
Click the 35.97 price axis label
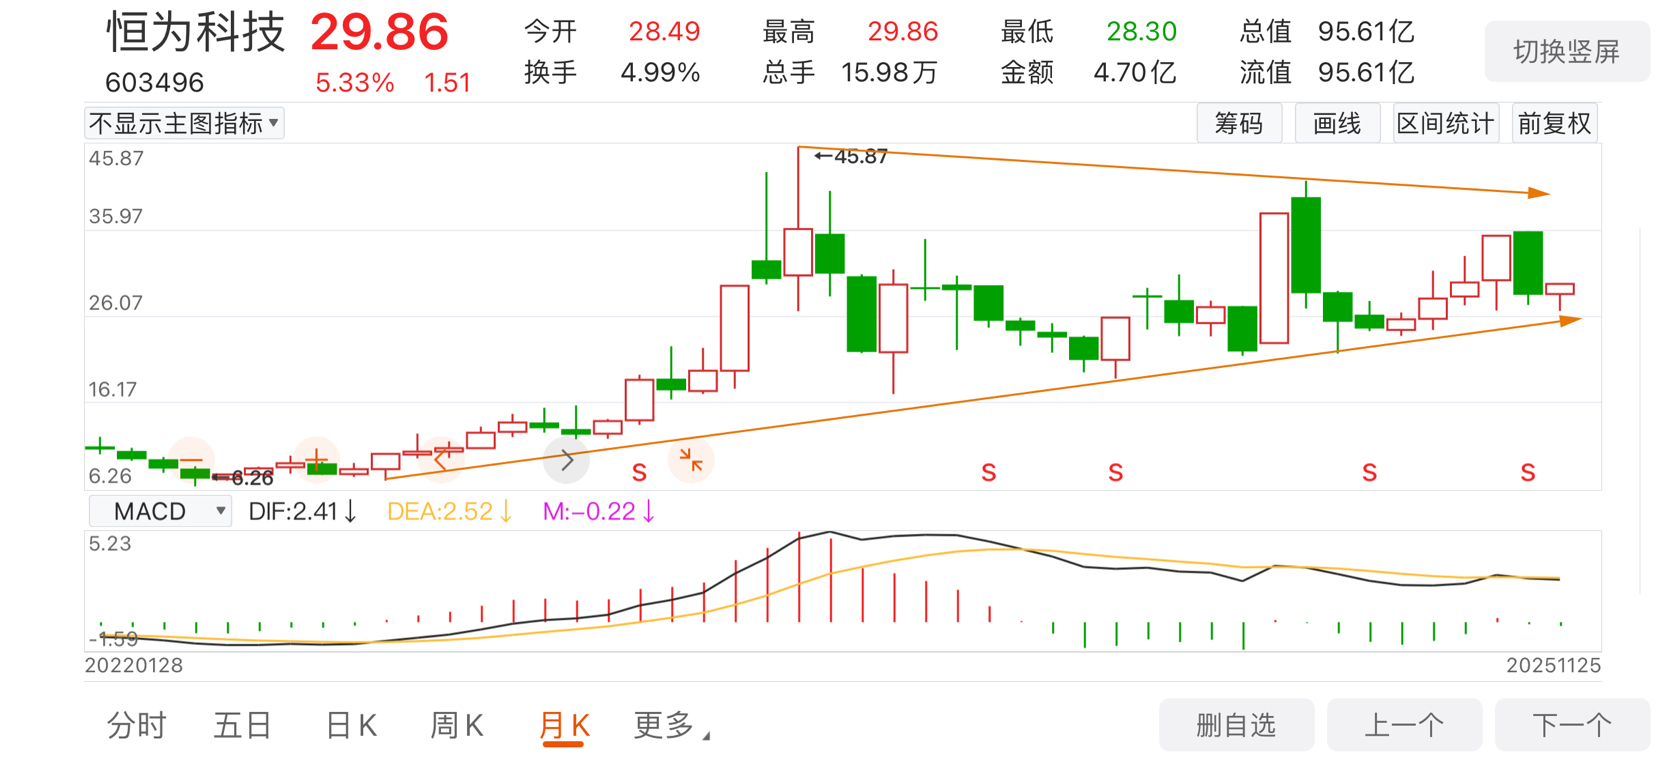coord(116,216)
